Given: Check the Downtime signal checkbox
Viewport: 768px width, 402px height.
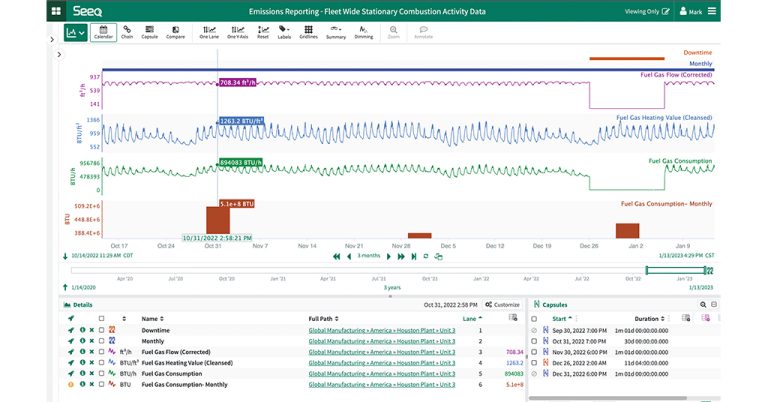Looking at the screenshot, I should pos(100,330).
